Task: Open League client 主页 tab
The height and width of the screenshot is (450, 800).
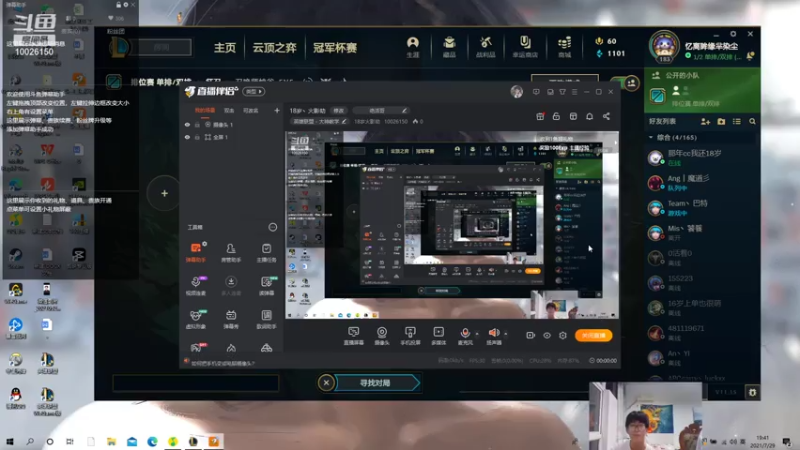Action: [x=225, y=47]
